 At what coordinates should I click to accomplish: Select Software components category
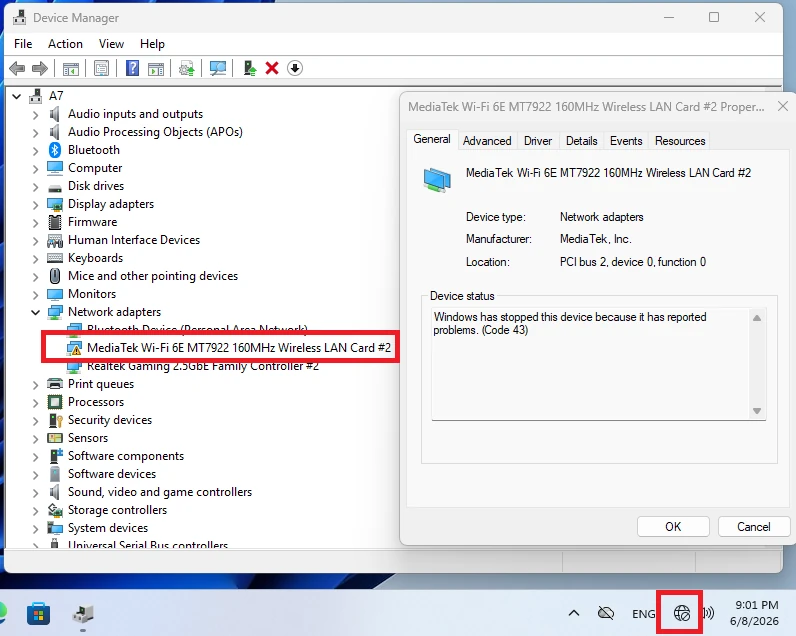coord(126,456)
